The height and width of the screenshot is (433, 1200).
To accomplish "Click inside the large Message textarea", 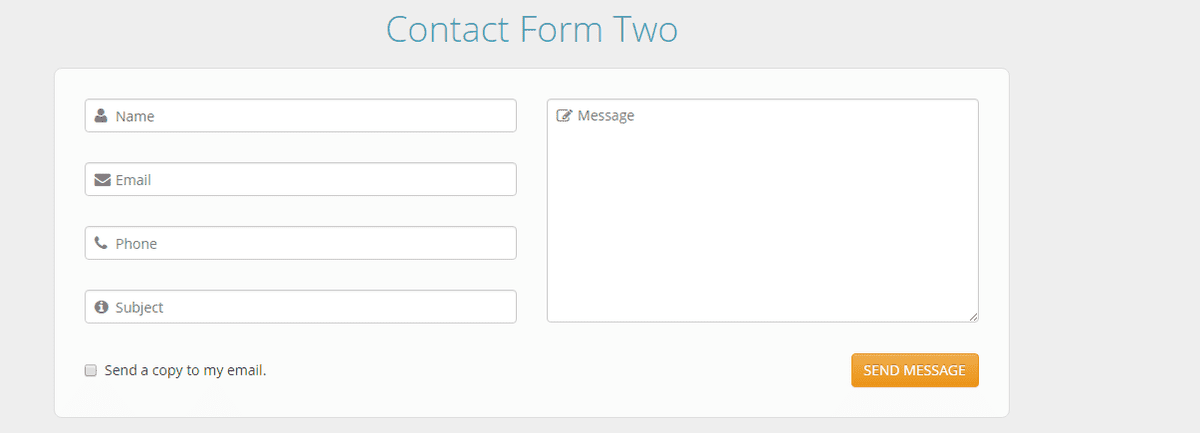I will (762, 220).
